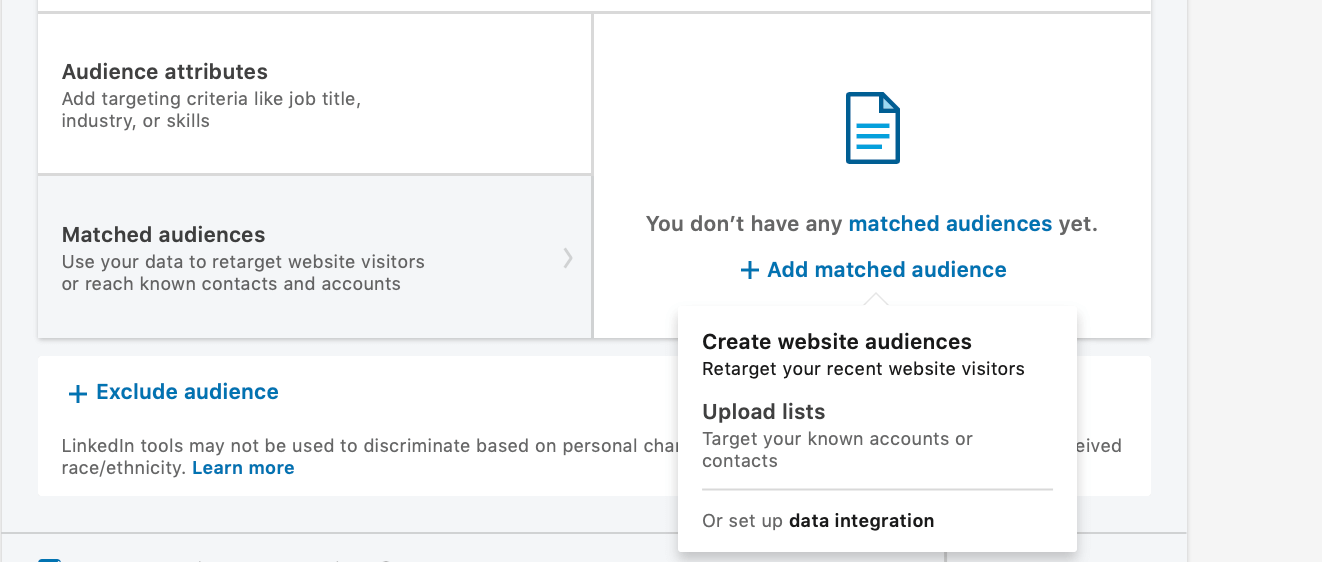Click the plus icon beside Add matched audience
The width and height of the screenshot is (1322, 562).
pos(749,270)
